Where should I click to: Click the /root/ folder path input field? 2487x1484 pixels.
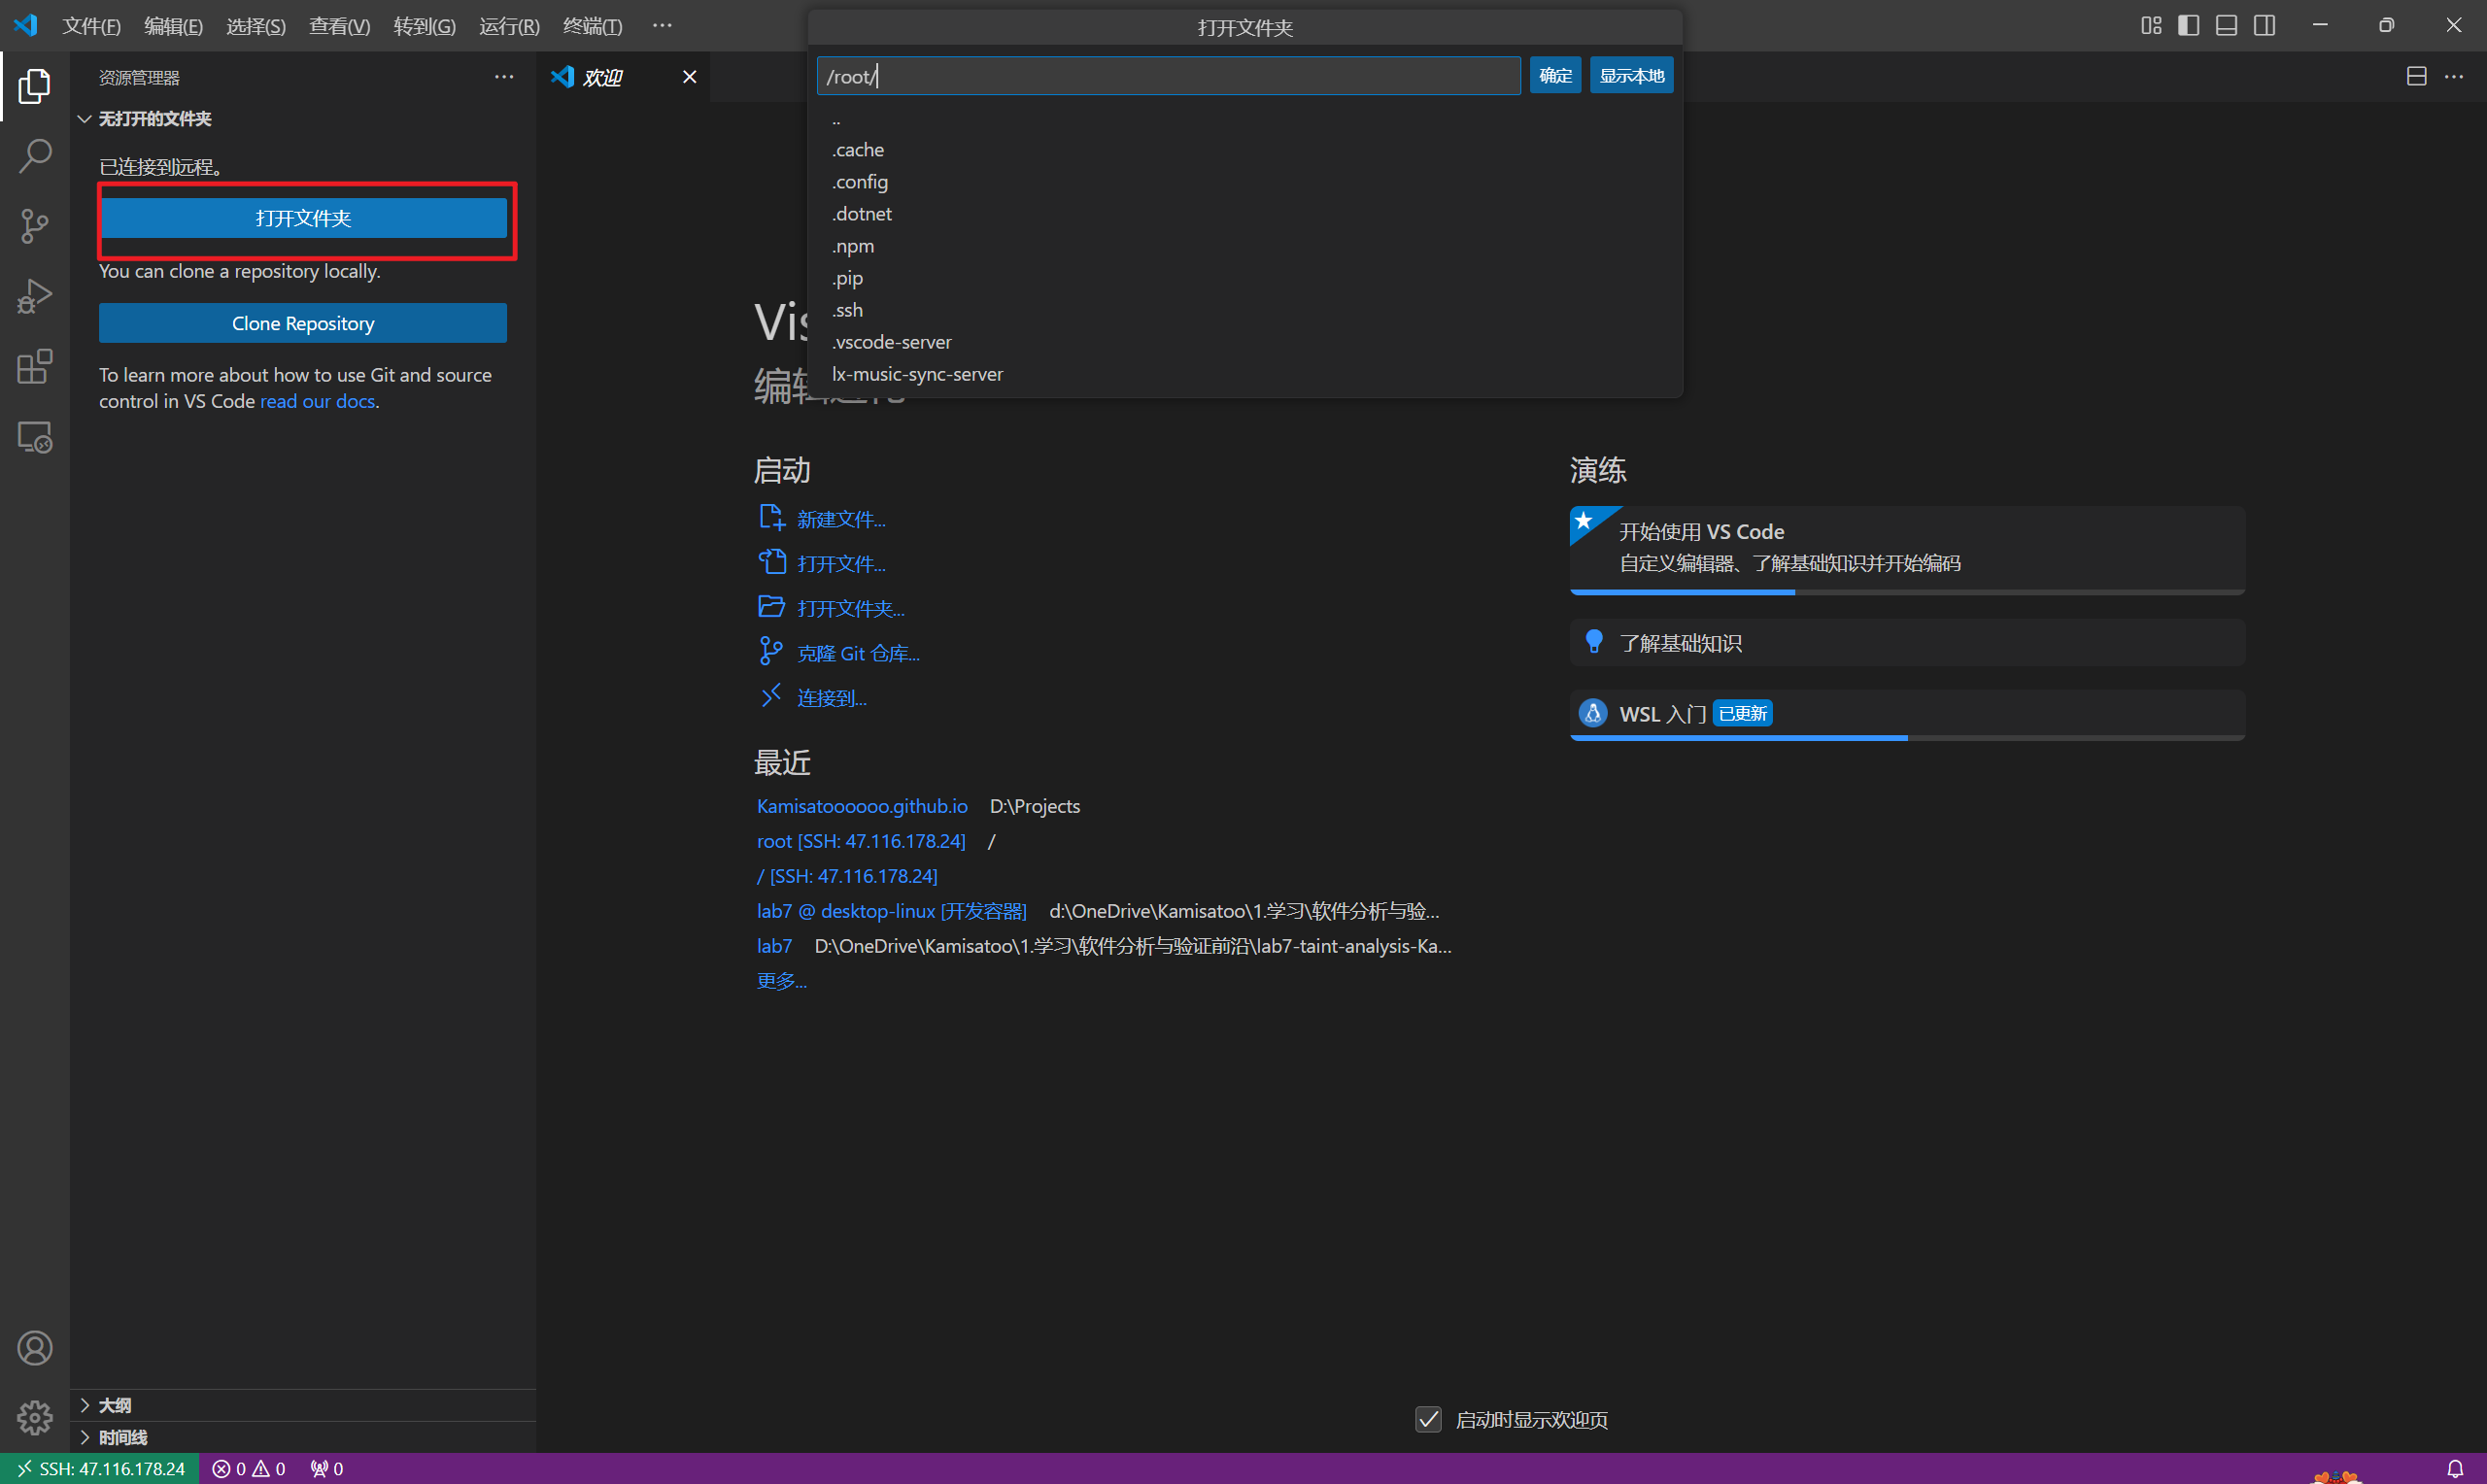point(1168,76)
